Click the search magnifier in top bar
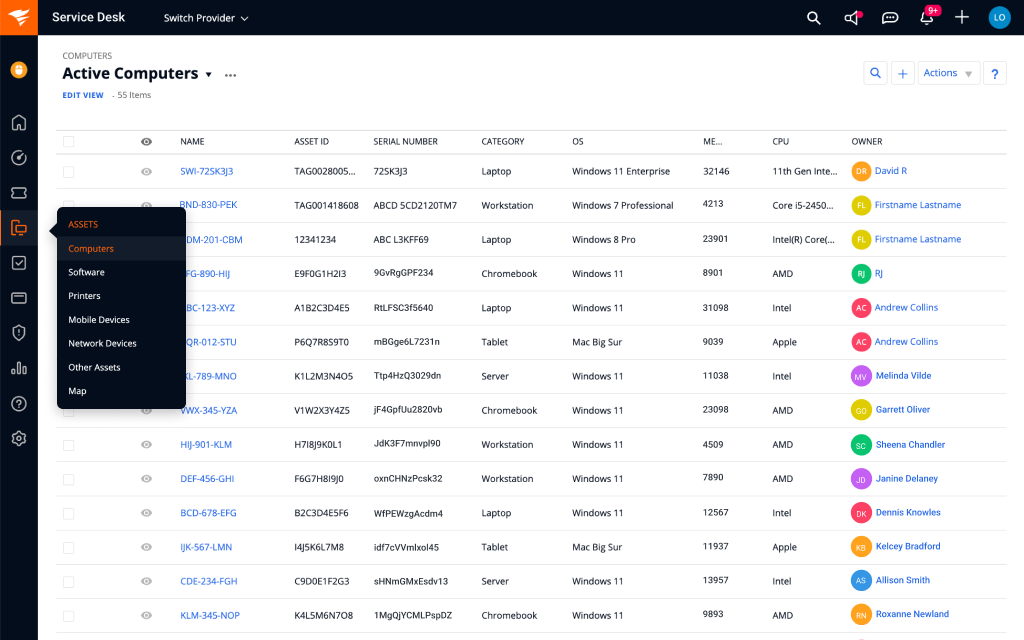This screenshot has width=1024, height=640. (x=813, y=18)
